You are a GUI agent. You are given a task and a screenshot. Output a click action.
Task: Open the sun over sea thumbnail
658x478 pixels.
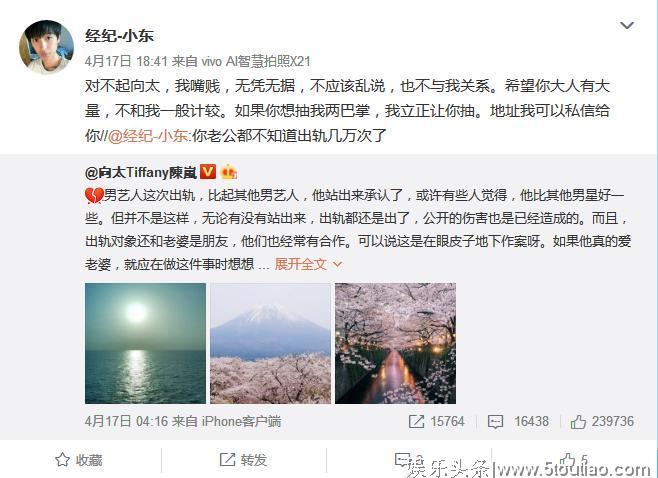click(x=145, y=343)
